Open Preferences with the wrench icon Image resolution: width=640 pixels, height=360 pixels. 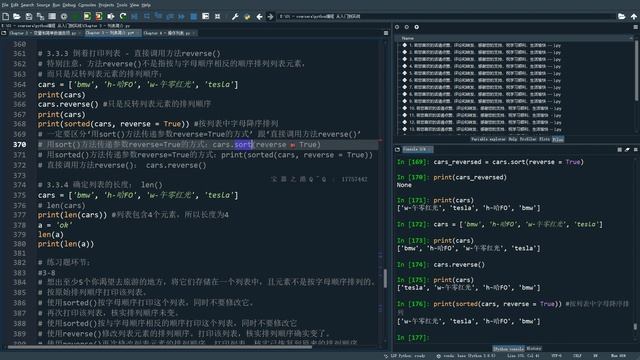click(x=235, y=16)
